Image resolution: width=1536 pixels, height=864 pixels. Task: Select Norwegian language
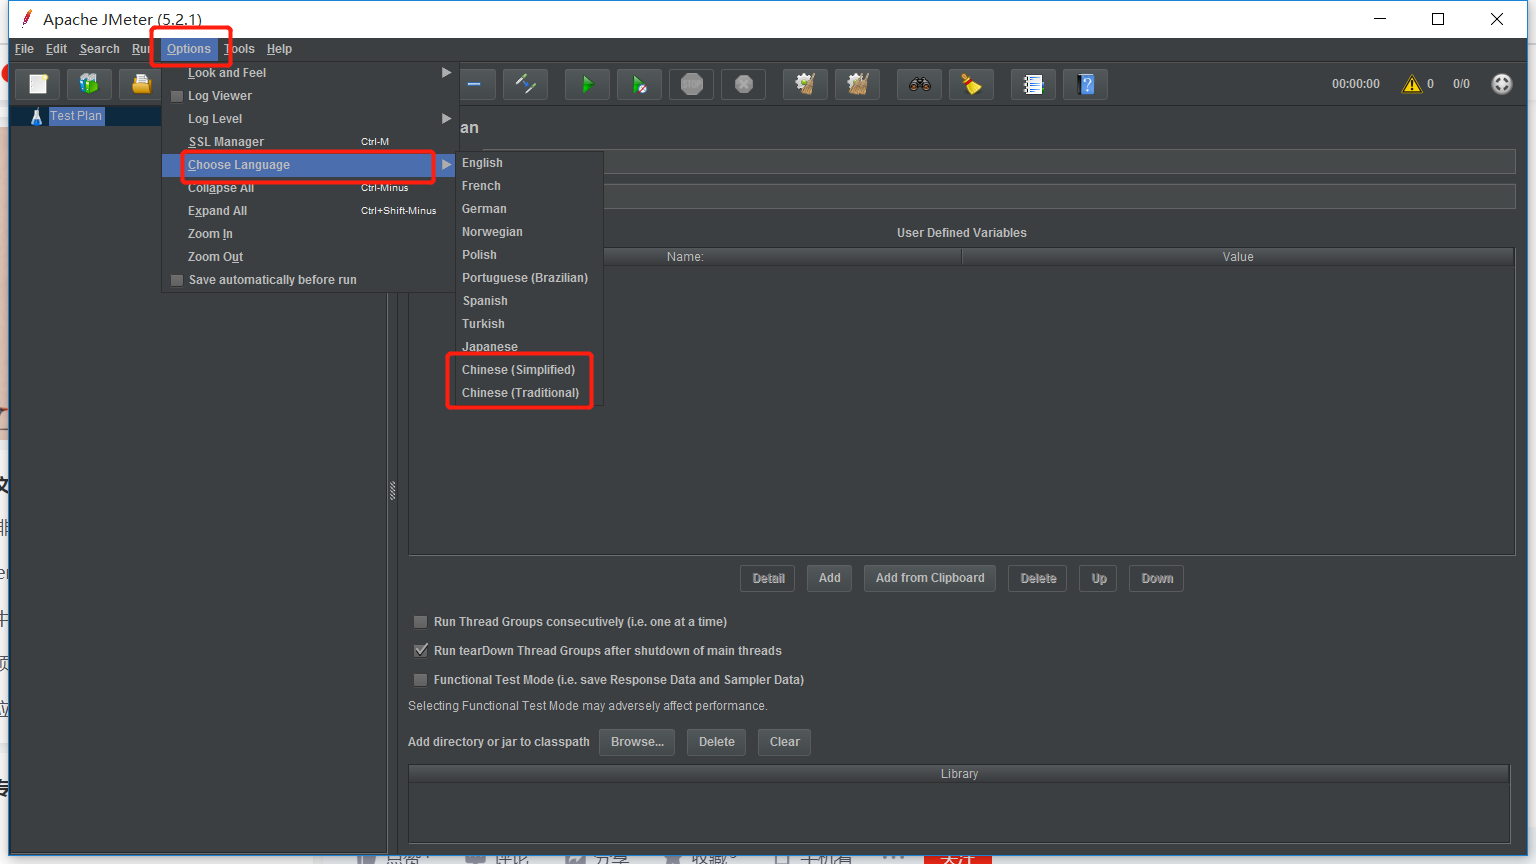[529, 232]
